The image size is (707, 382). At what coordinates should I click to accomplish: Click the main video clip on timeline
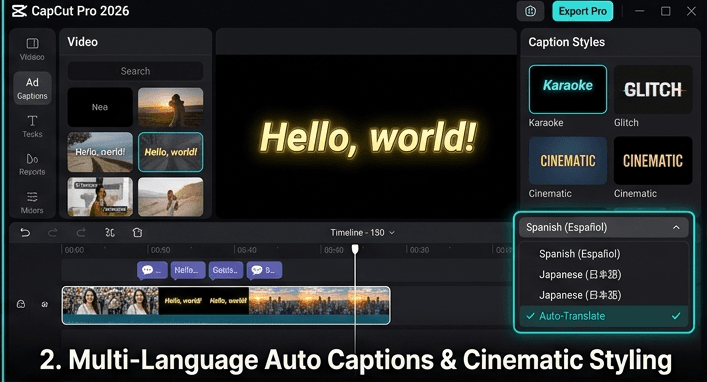(x=226, y=305)
